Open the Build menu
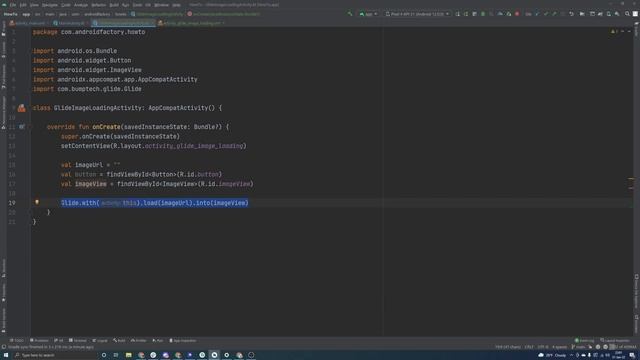This screenshot has height=360, width=640. pyautogui.click(x=114, y=5)
